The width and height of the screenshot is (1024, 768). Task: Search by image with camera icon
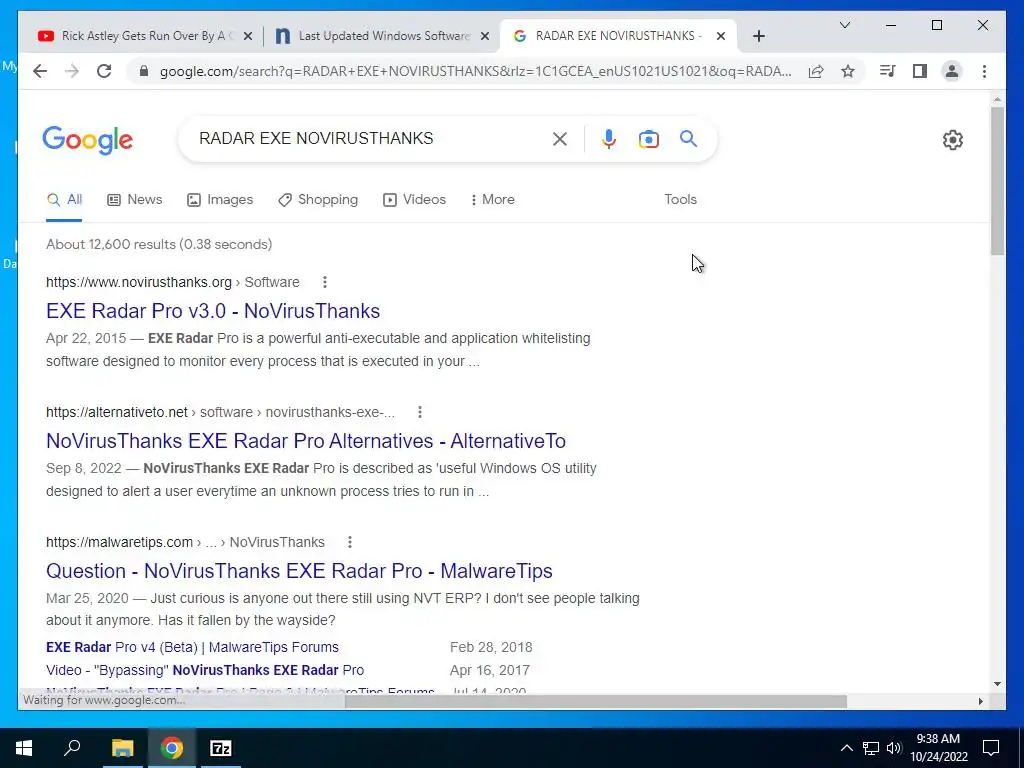coord(648,138)
